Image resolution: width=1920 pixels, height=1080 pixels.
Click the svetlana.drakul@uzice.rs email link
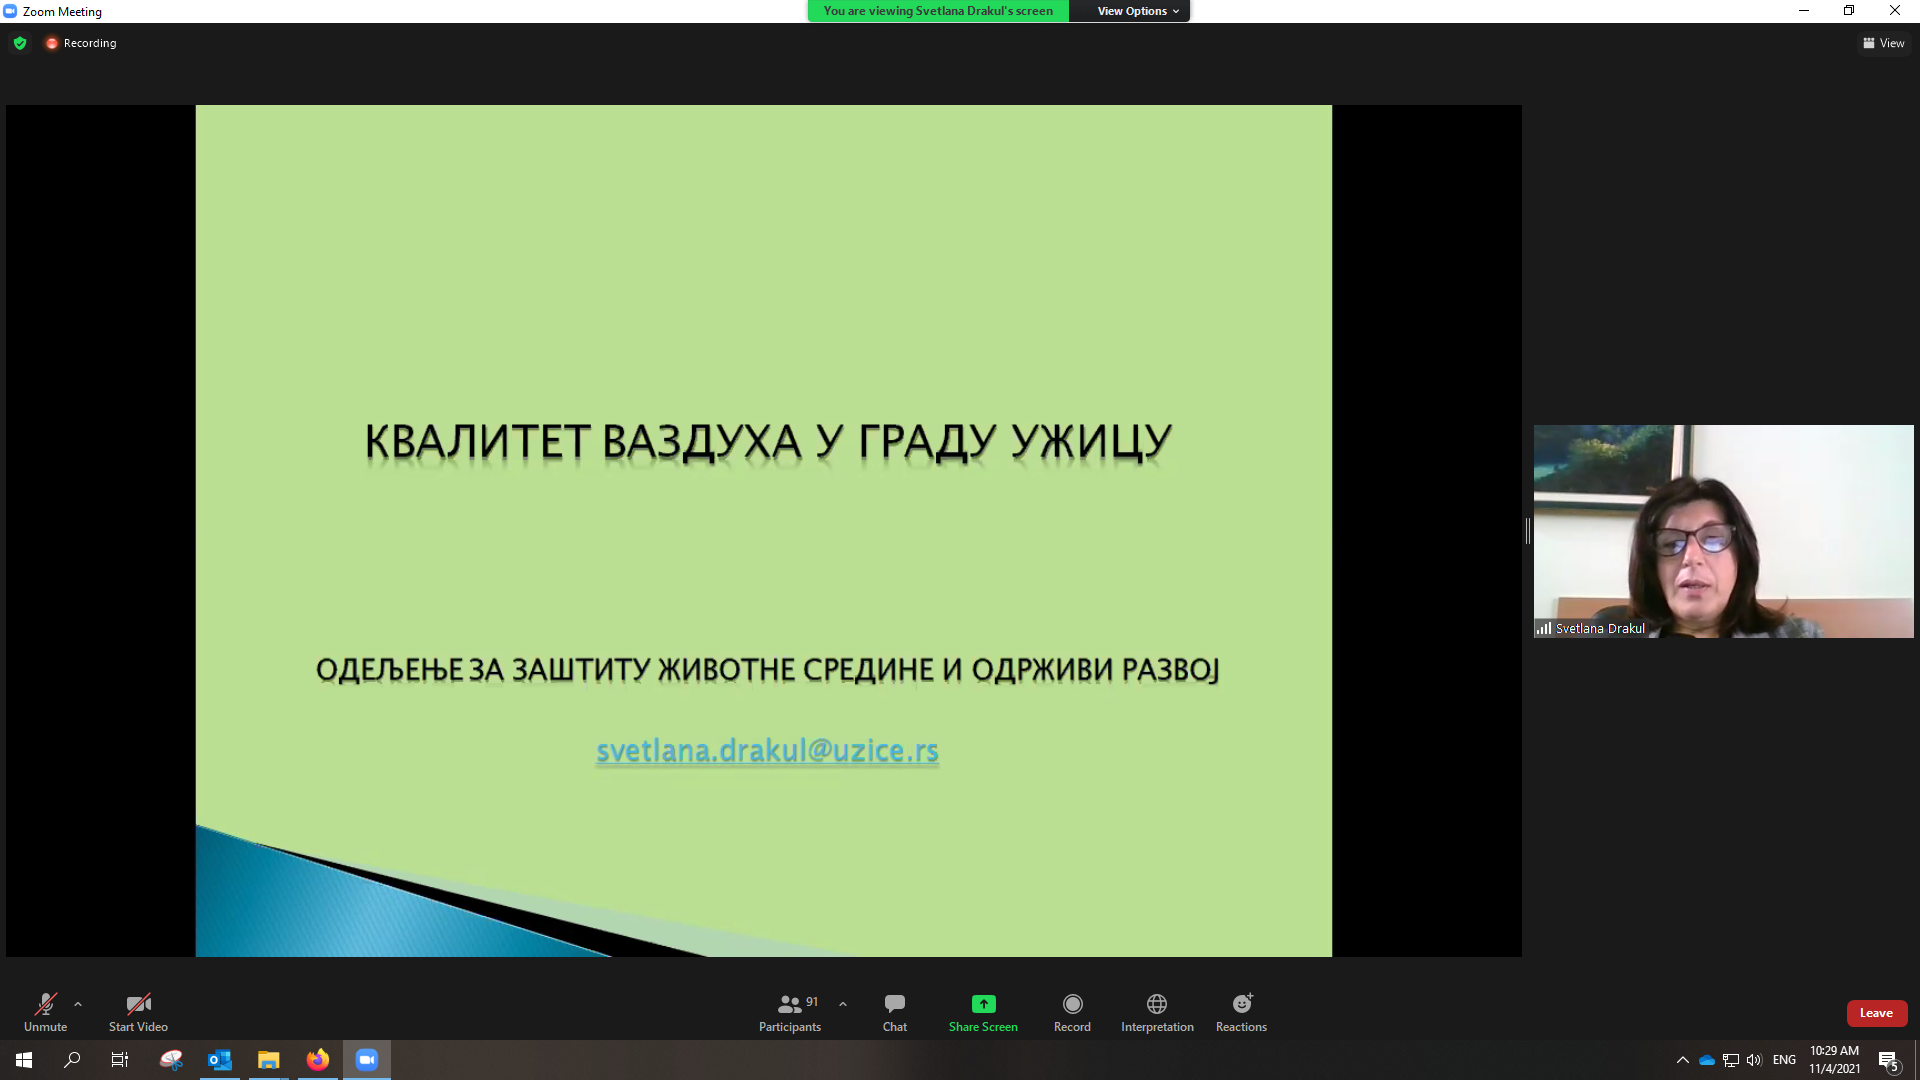(x=767, y=750)
